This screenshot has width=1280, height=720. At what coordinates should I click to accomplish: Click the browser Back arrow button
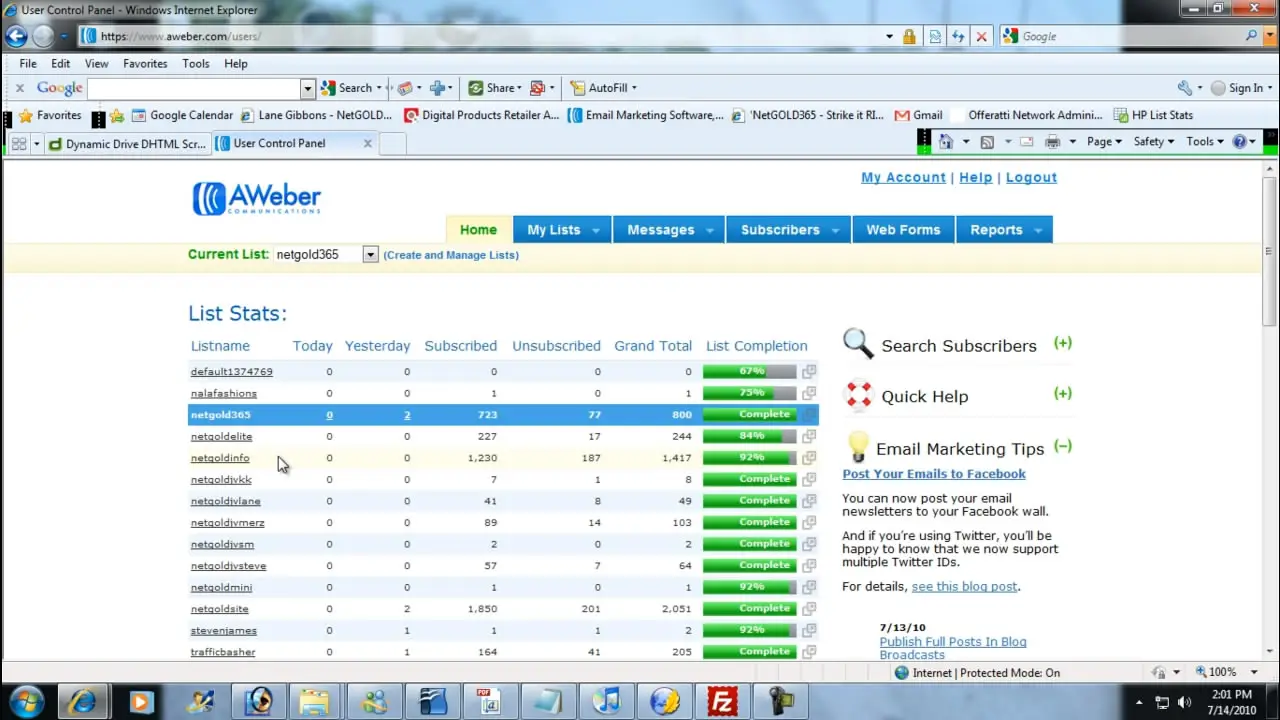(16, 36)
